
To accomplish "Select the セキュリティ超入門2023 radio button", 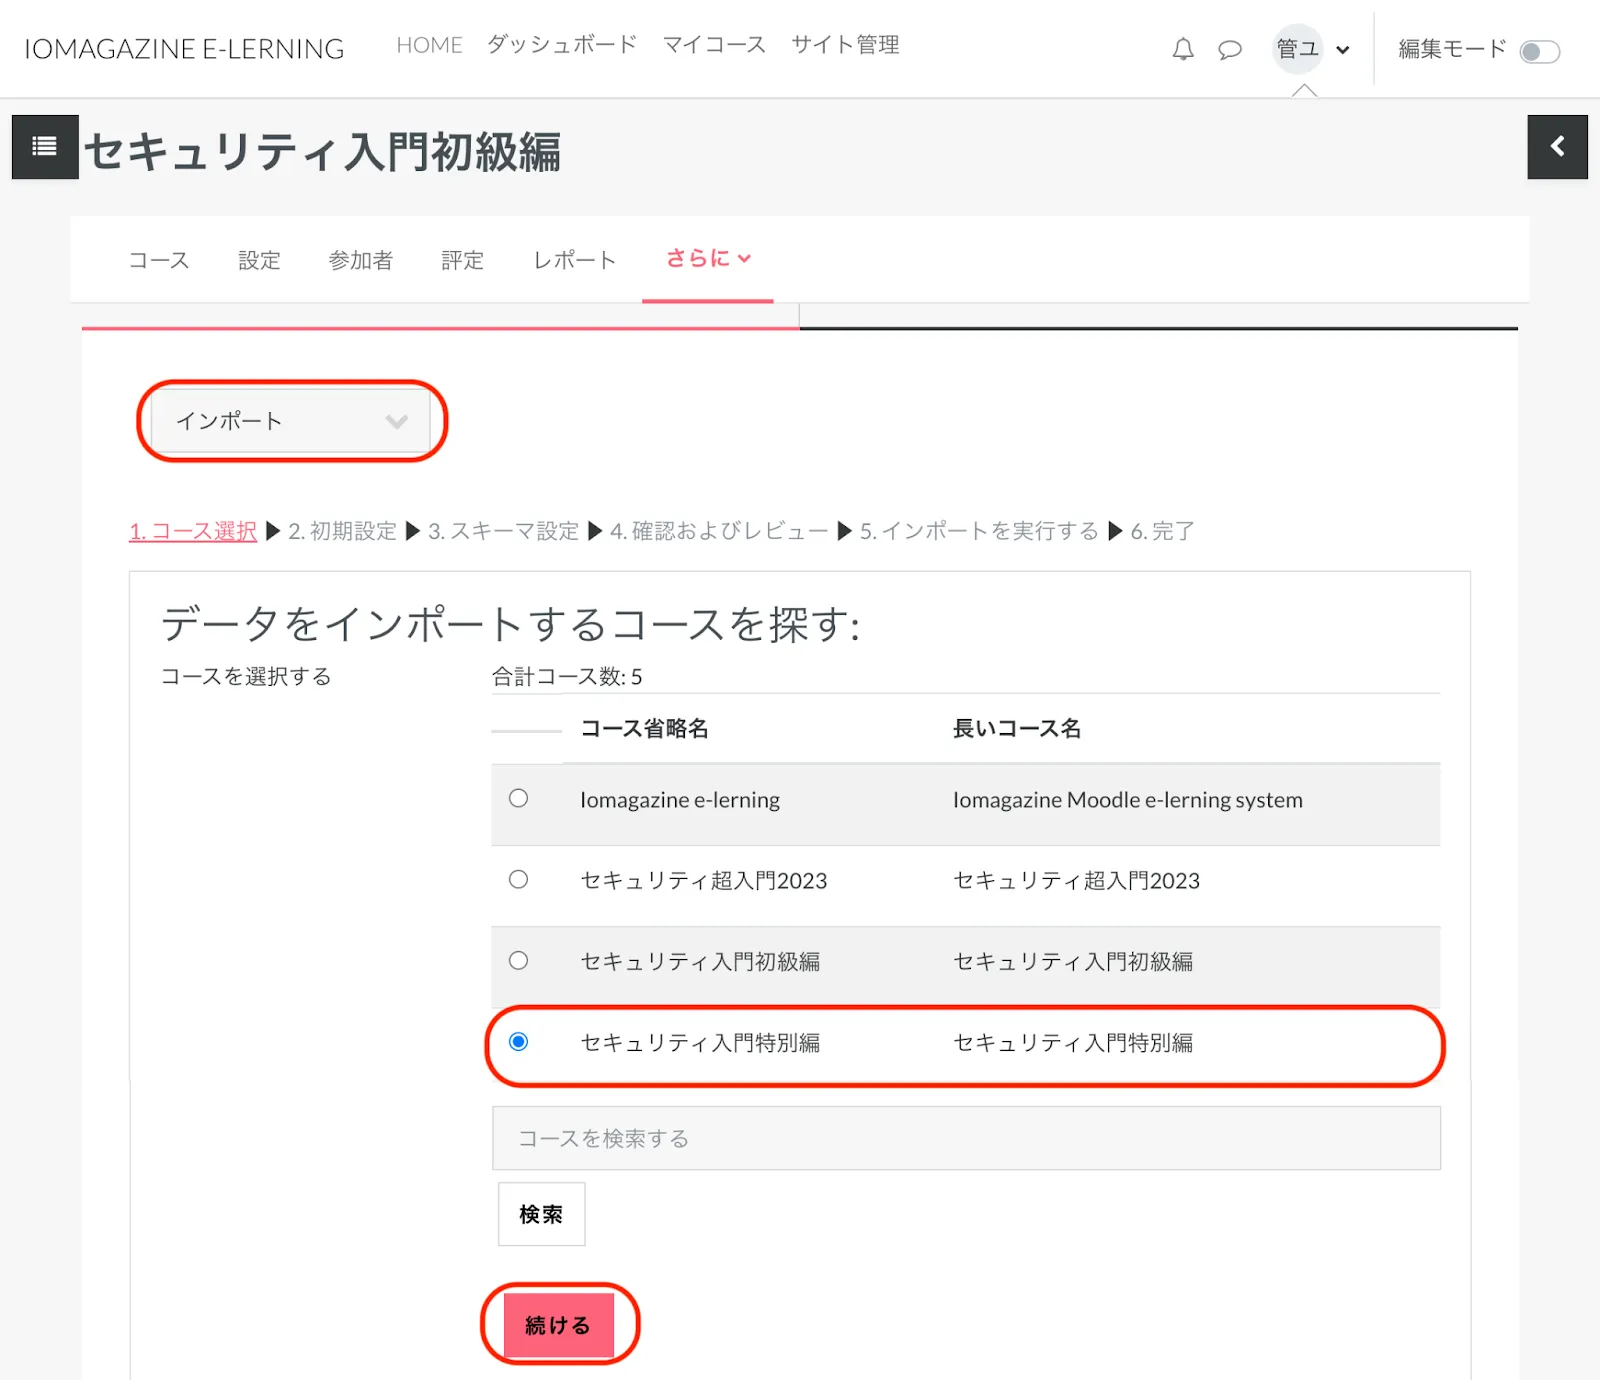I will tap(518, 879).
